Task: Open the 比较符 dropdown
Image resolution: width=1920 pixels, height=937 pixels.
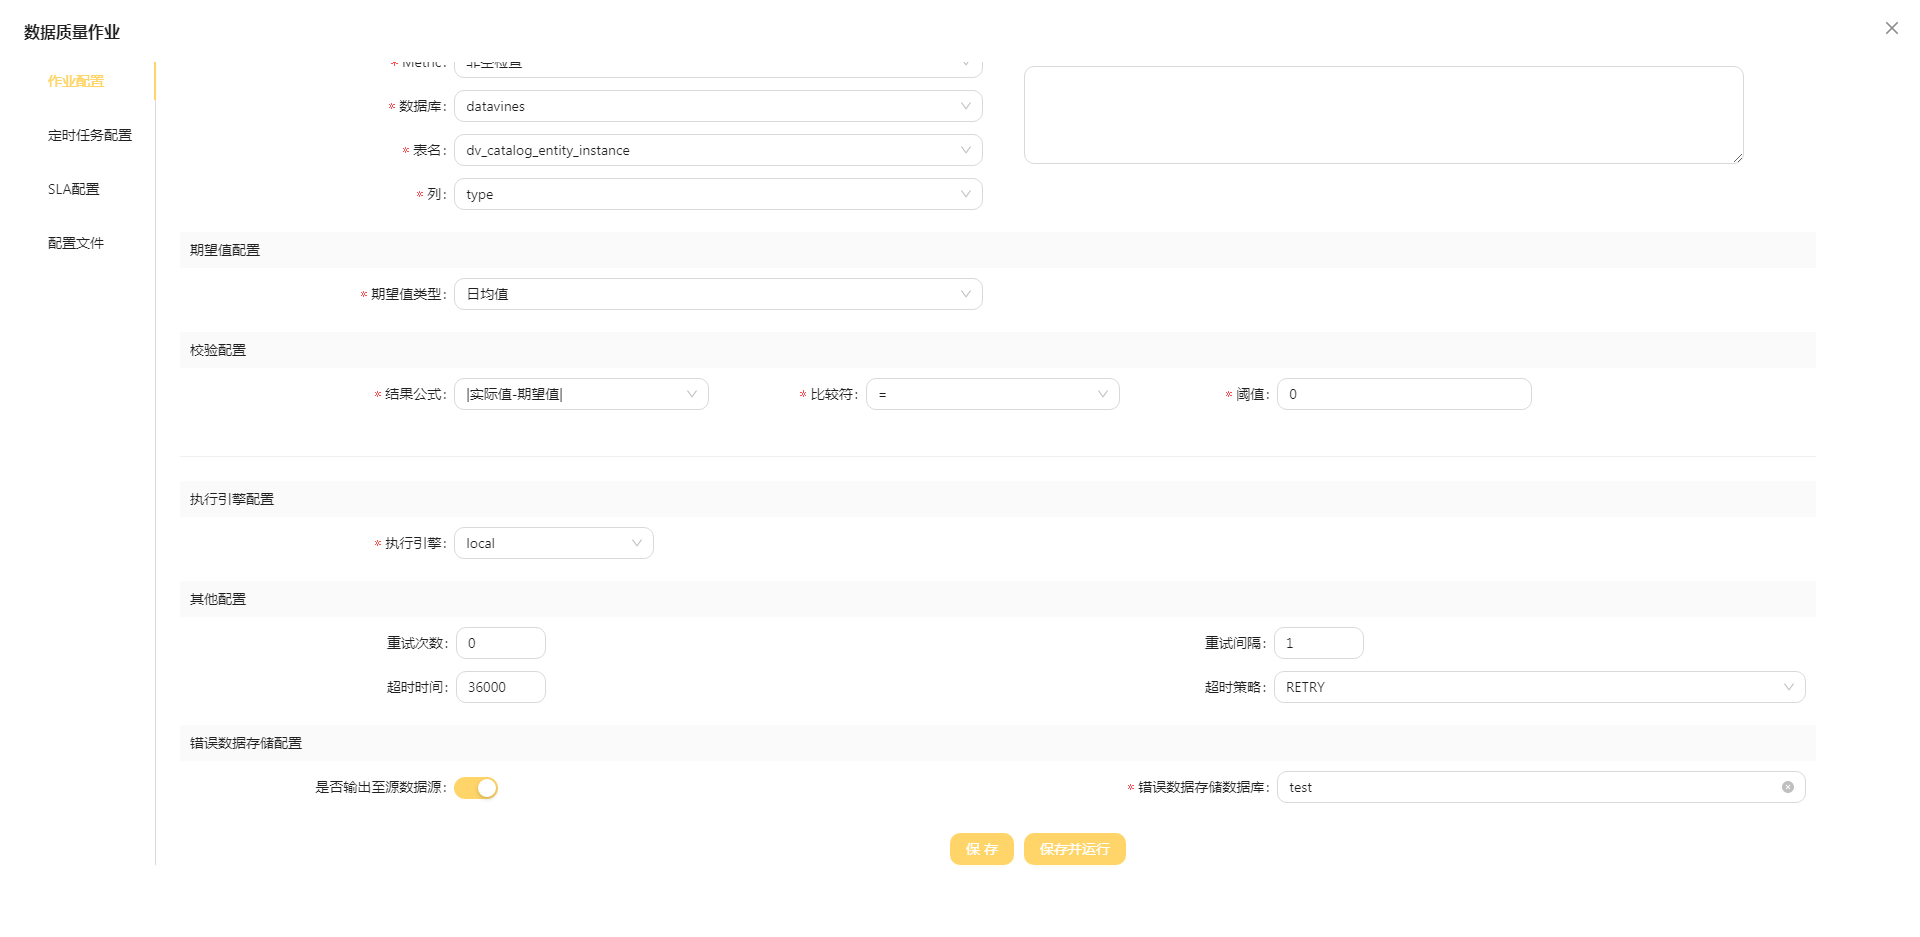Action: click(993, 394)
